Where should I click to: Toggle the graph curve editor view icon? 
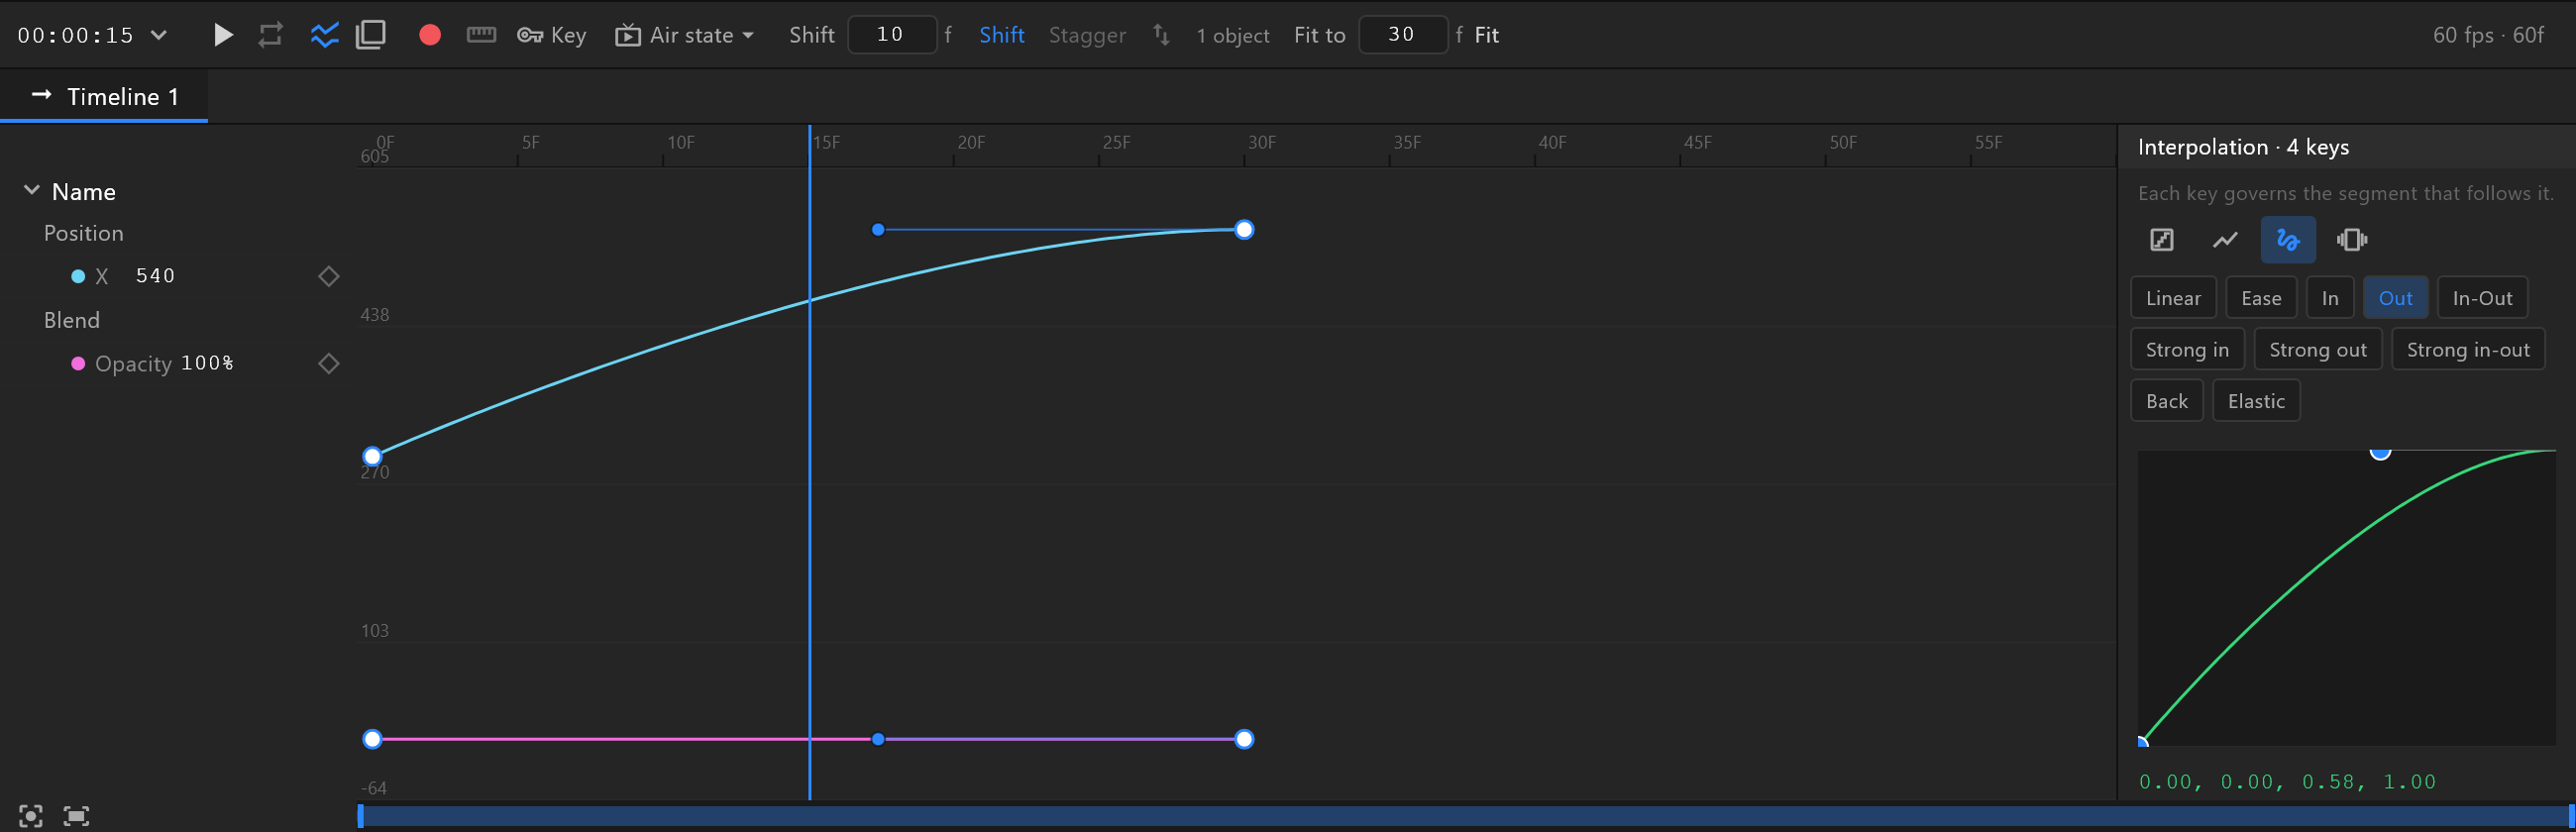[x=324, y=35]
